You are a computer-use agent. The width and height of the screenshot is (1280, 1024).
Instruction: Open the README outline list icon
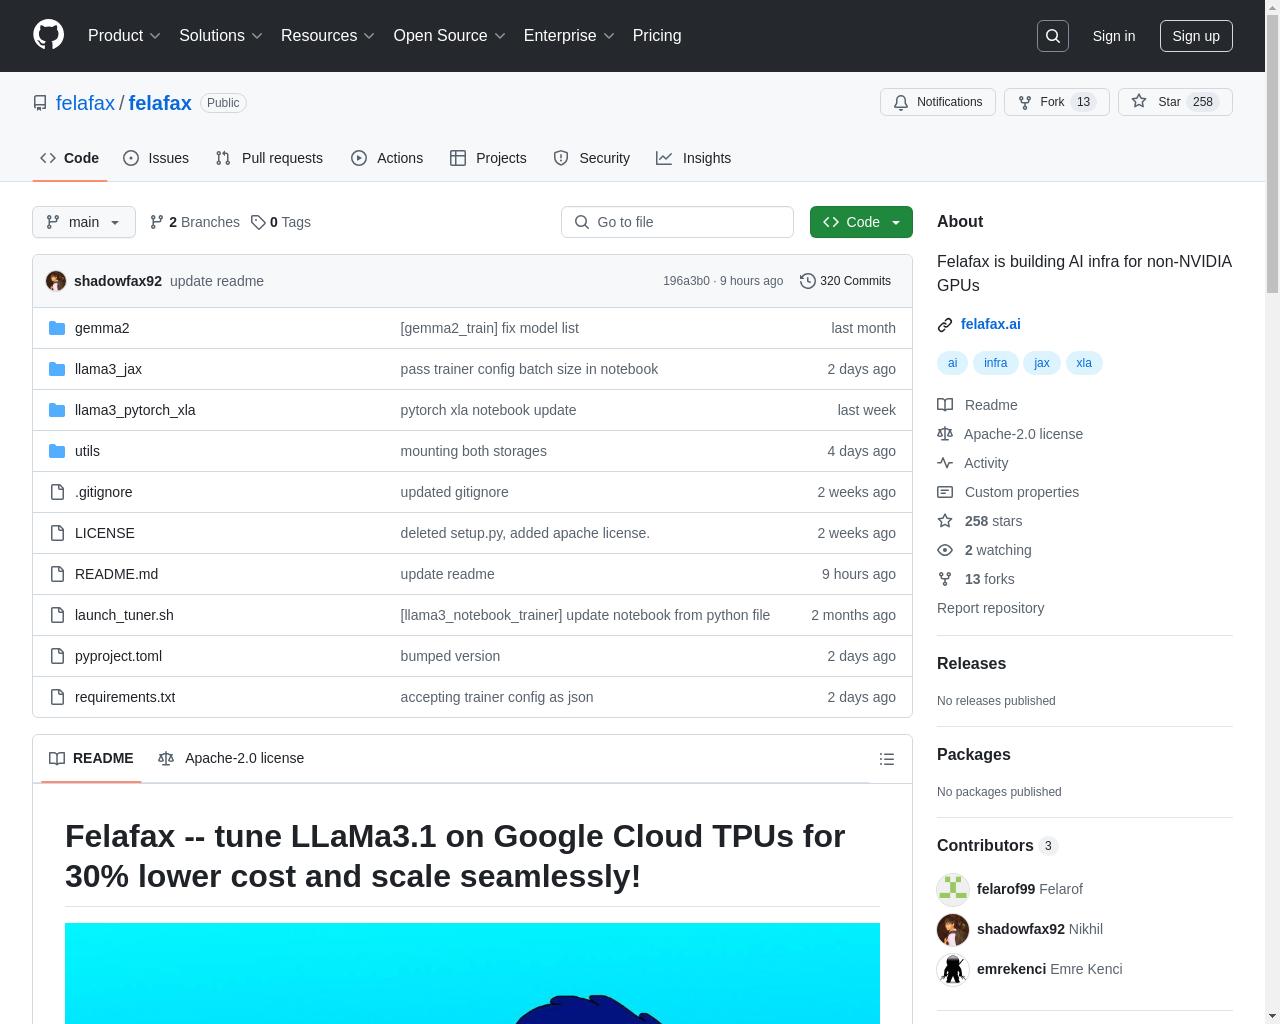(x=886, y=759)
